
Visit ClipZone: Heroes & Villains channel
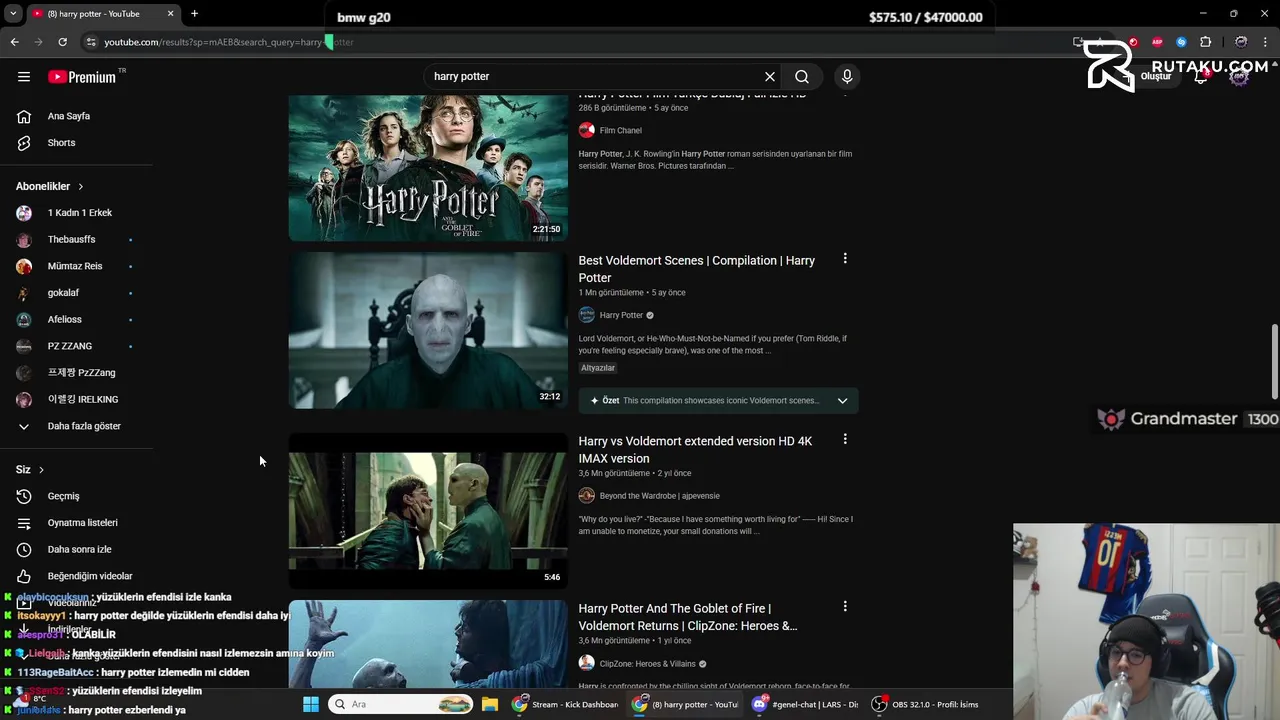(647, 664)
